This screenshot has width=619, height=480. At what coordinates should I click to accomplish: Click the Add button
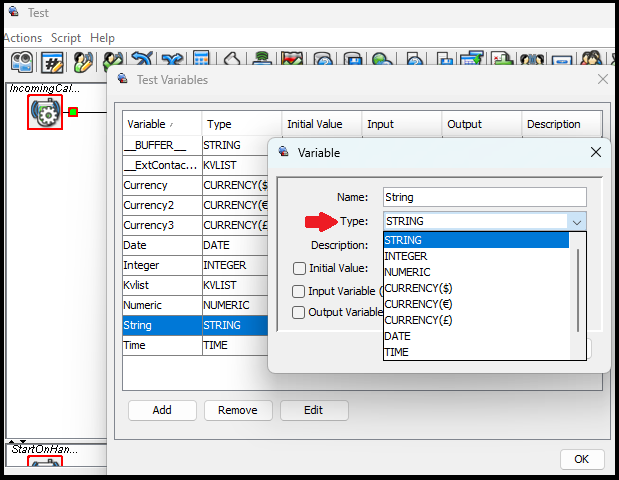(x=162, y=411)
